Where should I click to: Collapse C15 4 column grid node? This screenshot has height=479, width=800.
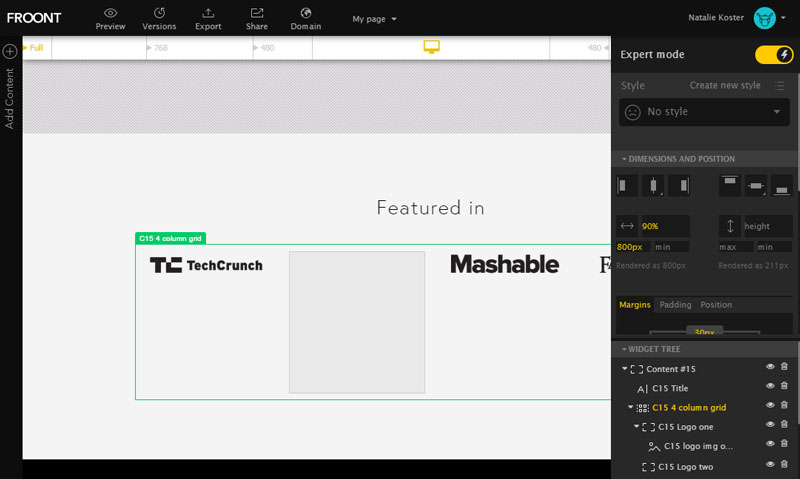click(631, 407)
